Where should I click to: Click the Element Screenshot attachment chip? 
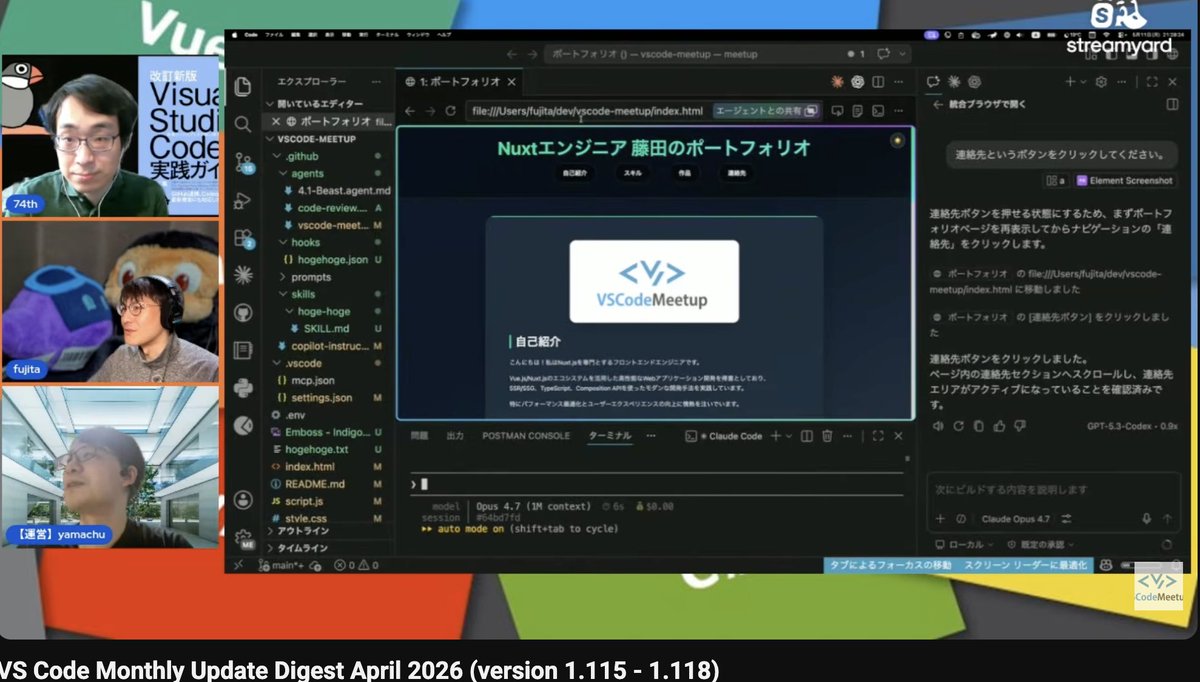pos(1125,181)
